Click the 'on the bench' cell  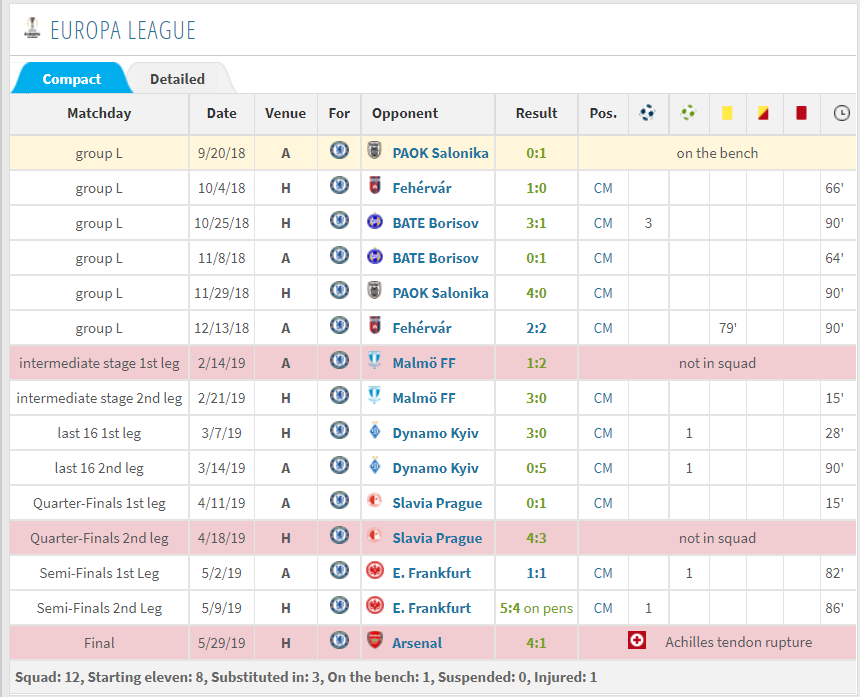tap(717, 153)
